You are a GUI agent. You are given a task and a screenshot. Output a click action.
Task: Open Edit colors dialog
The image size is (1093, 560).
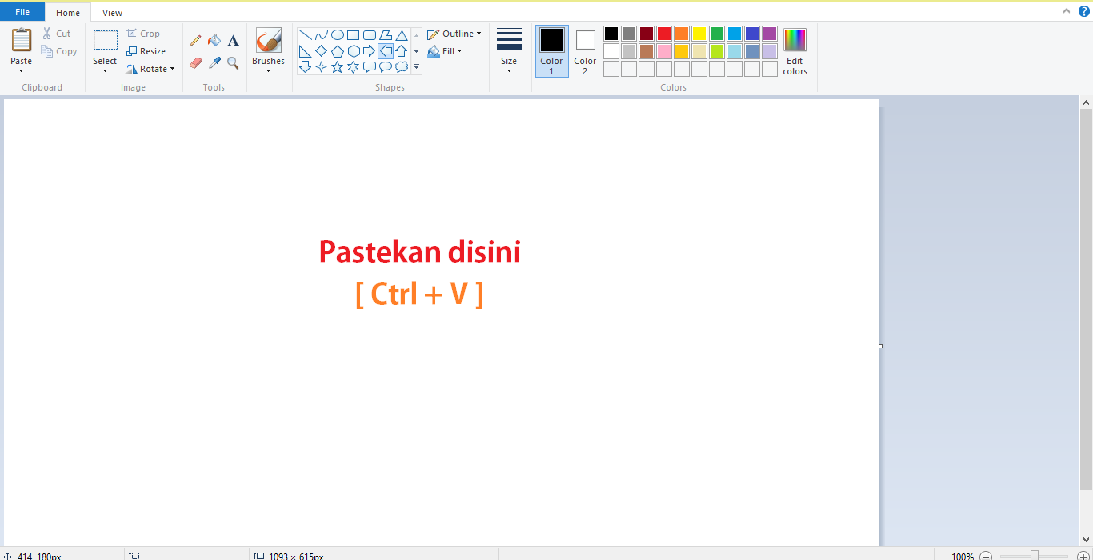[795, 51]
